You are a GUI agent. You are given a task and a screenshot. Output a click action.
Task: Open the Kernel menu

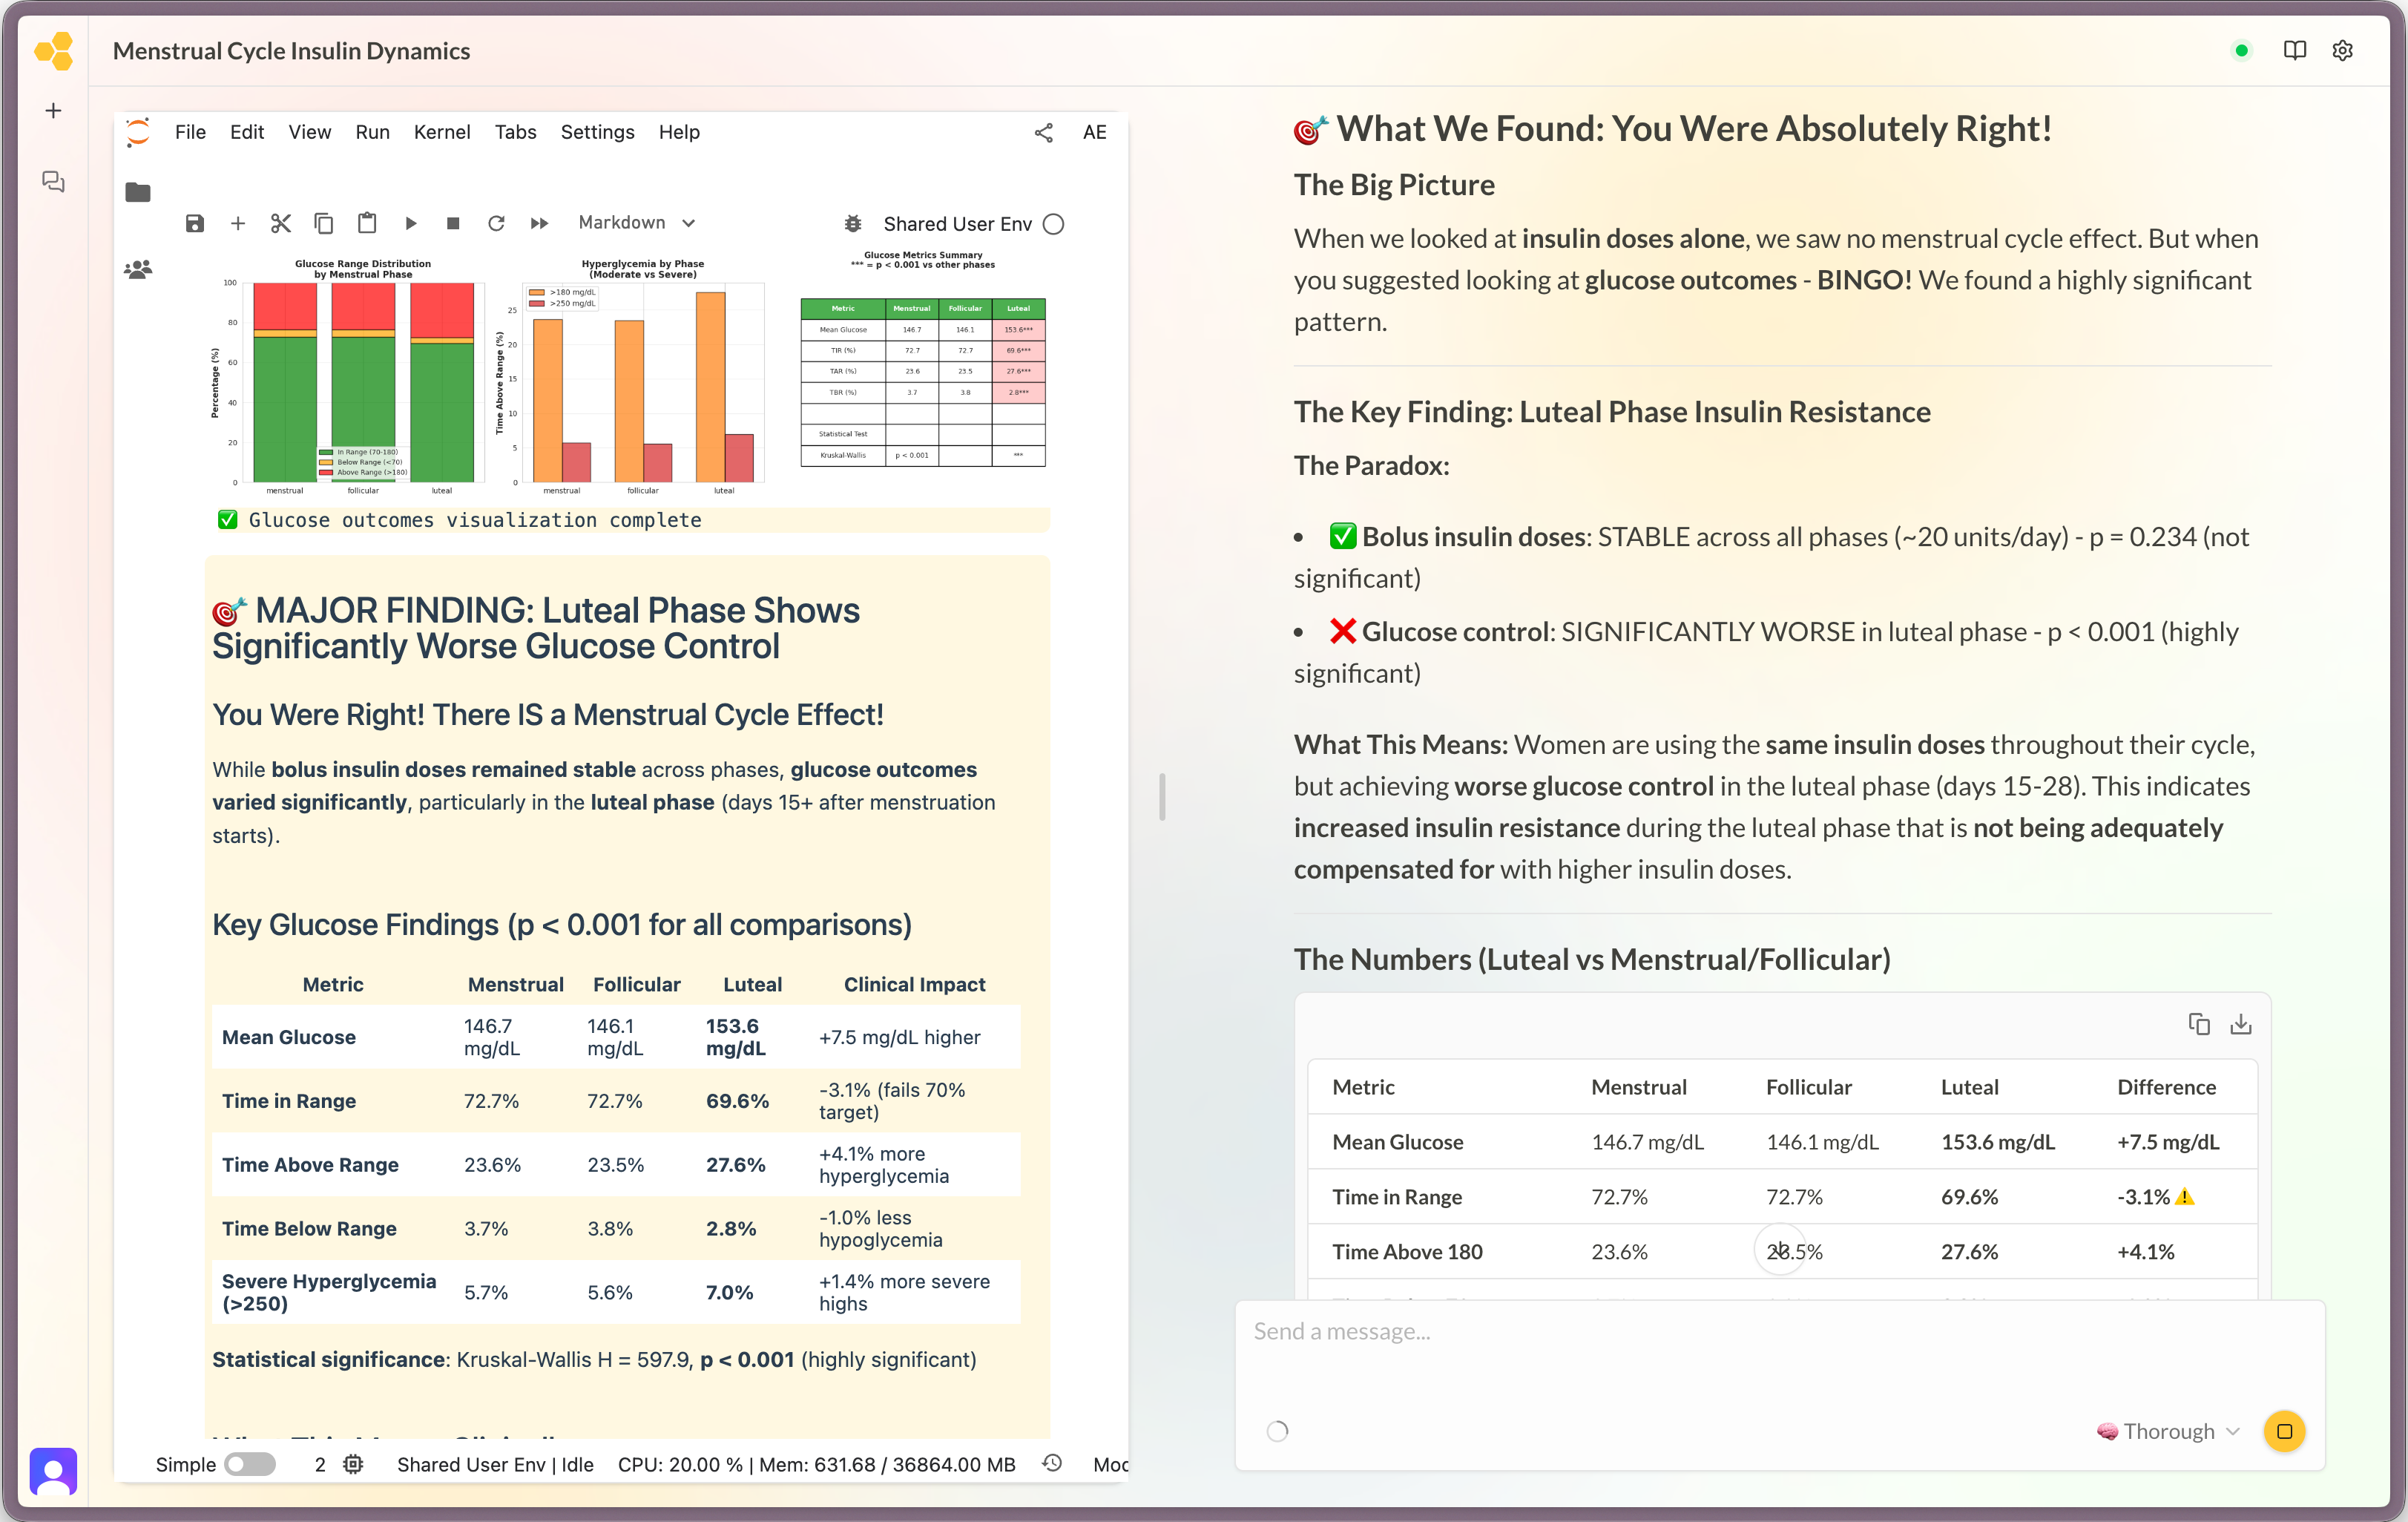coord(442,131)
